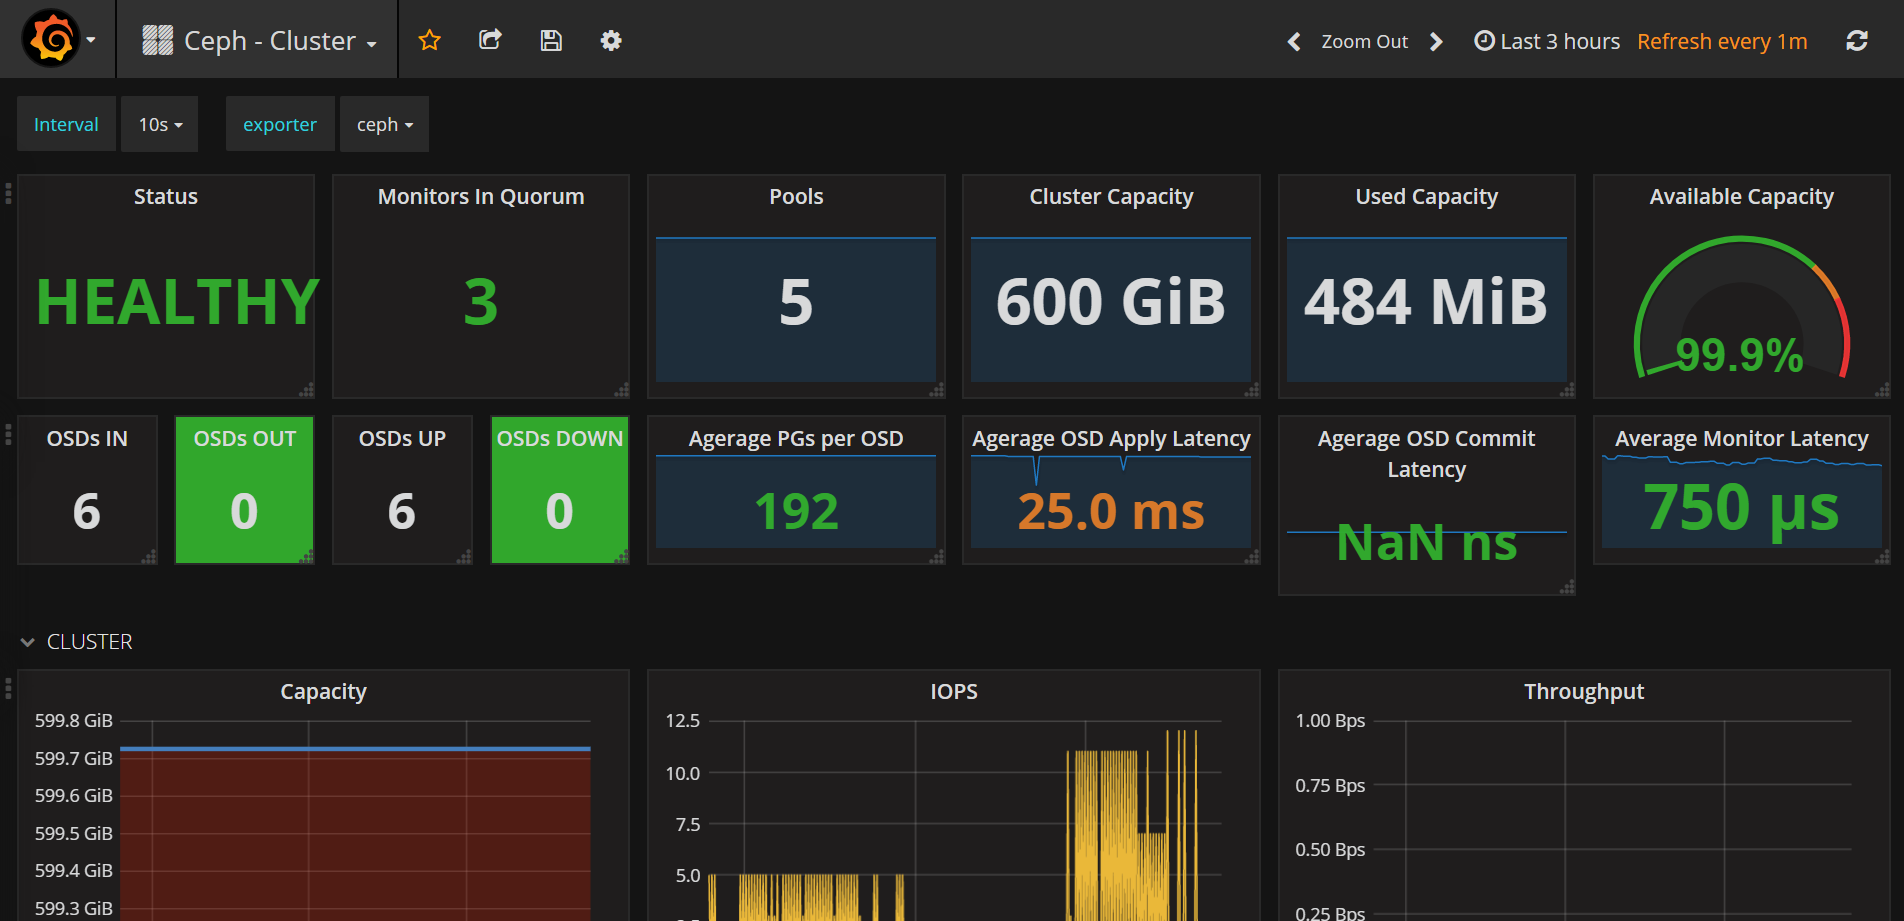1904x921 pixels.
Task: Click the OSDs DOWN panel title
Action: [560, 438]
